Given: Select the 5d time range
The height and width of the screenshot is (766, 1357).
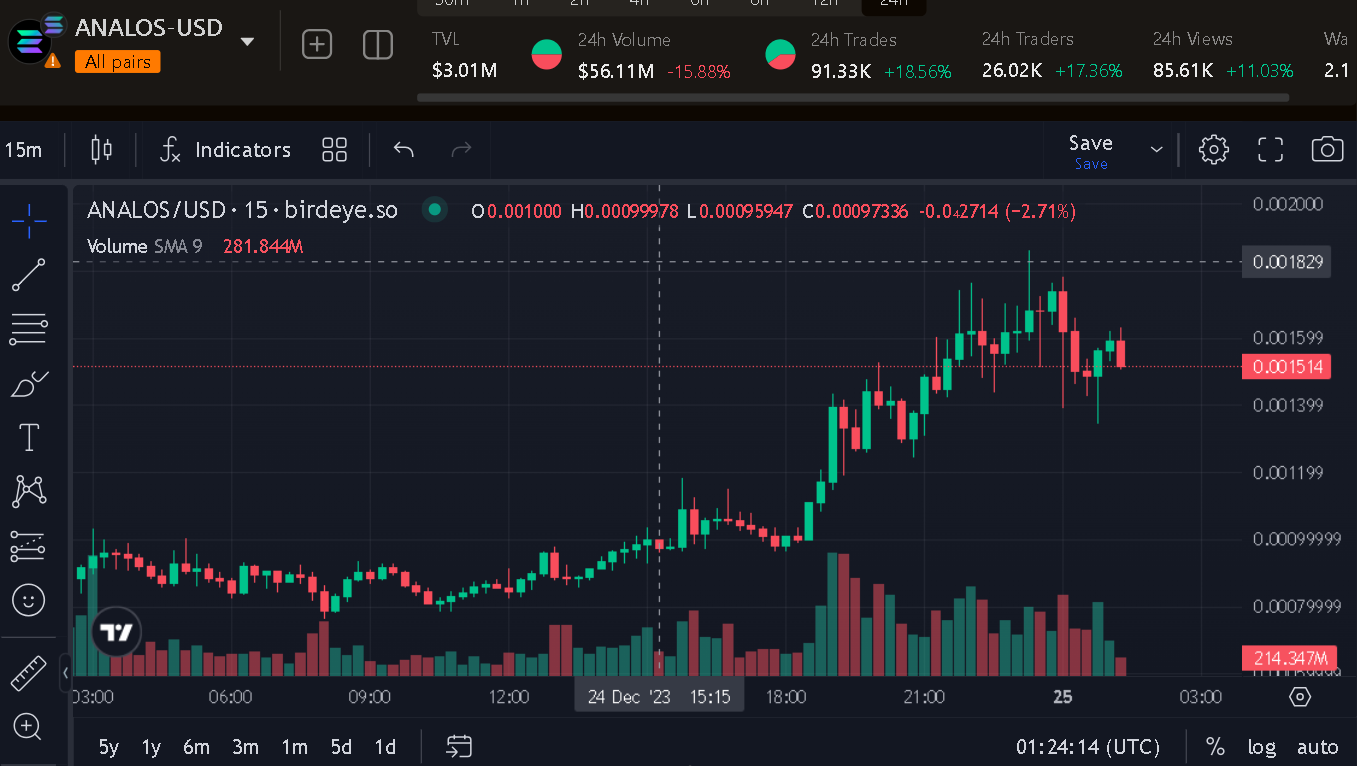Looking at the screenshot, I should point(341,747).
